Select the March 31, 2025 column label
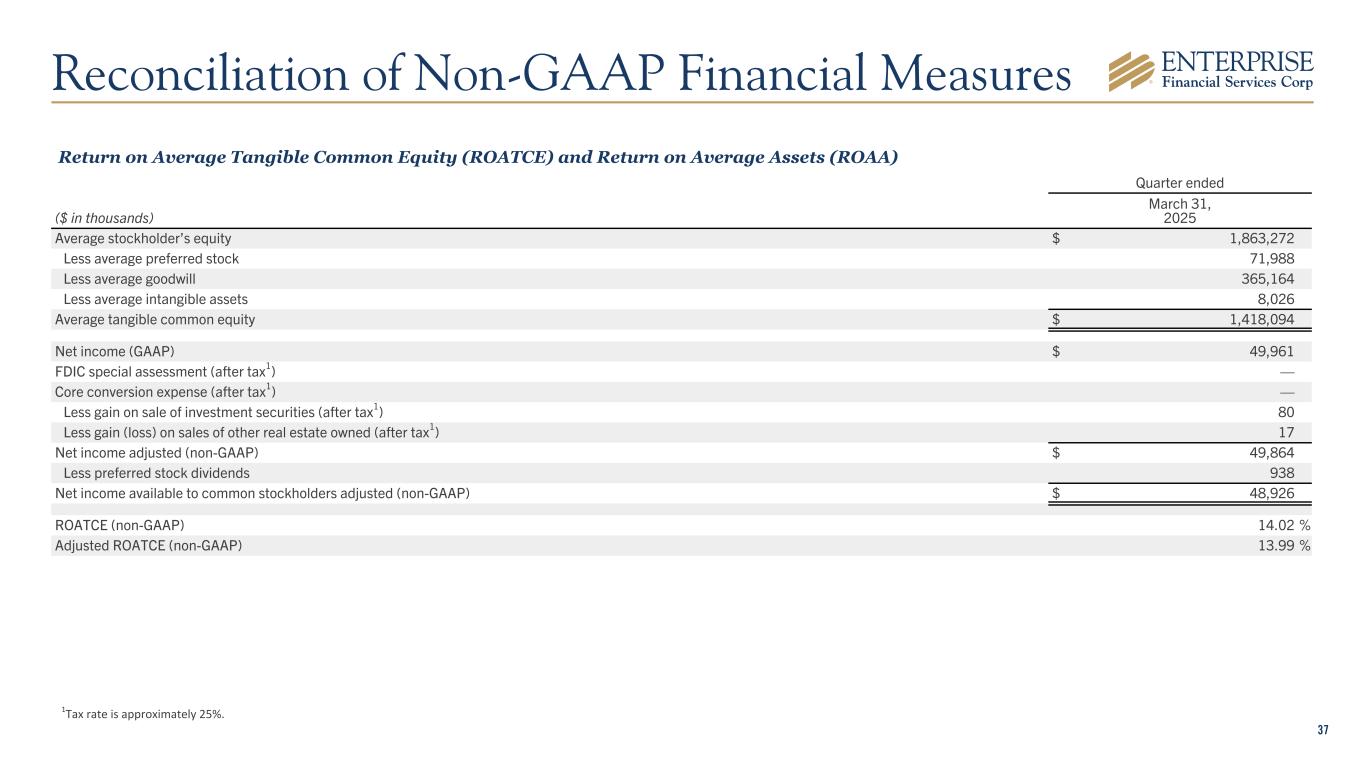The width and height of the screenshot is (1365, 768). [1181, 211]
